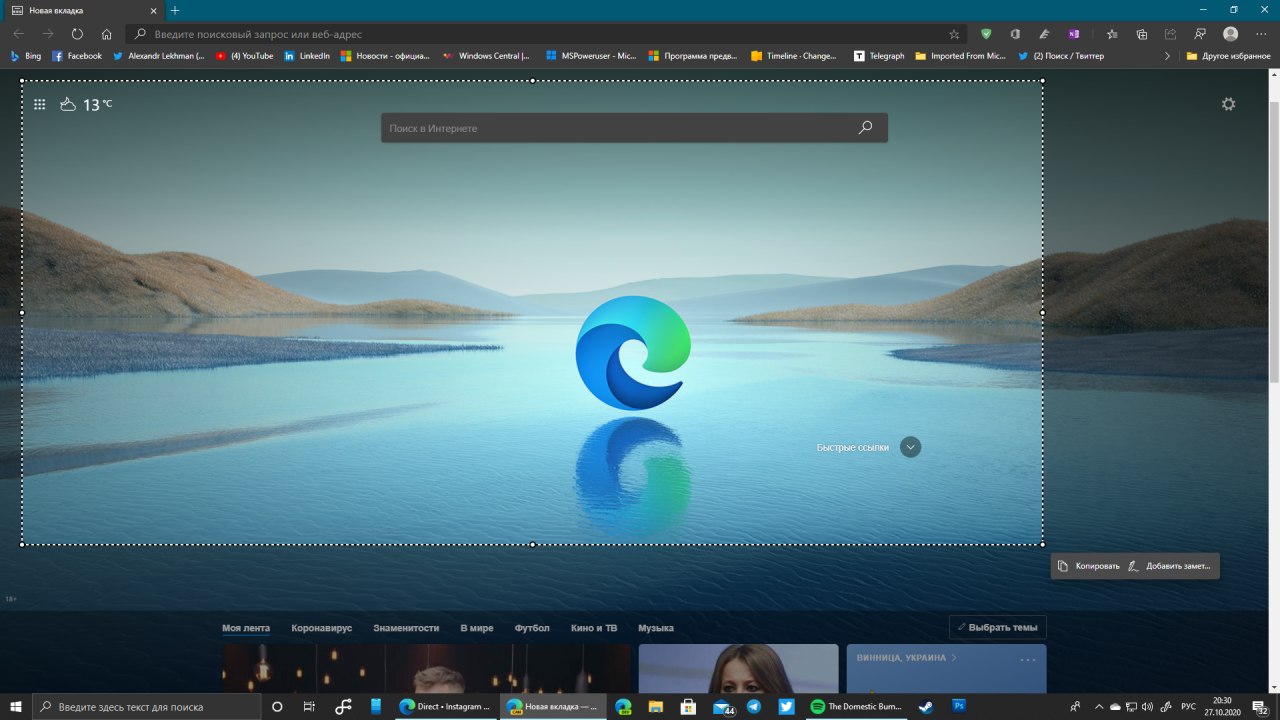1280x720 pixels.
Task: Open the Collections icon
Action: pyautogui.click(x=1141, y=34)
